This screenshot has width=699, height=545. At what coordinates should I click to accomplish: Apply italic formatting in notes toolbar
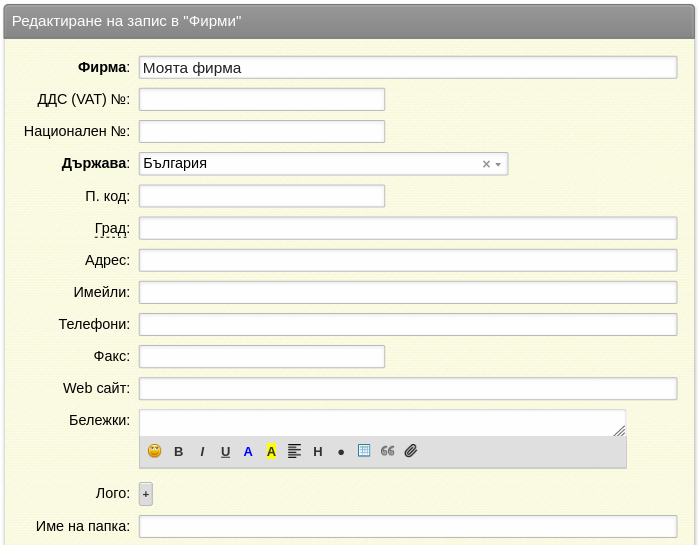tap(202, 451)
